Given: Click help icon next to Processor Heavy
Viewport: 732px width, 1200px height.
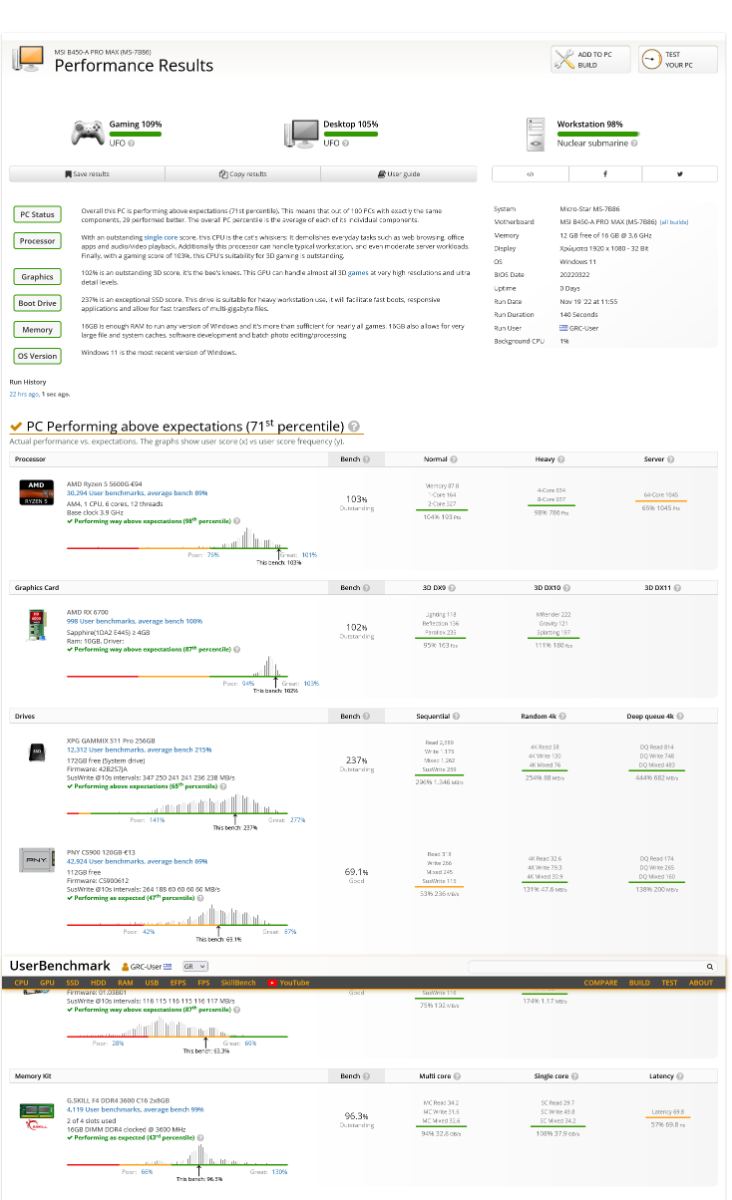Looking at the screenshot, I should (561, 459).
